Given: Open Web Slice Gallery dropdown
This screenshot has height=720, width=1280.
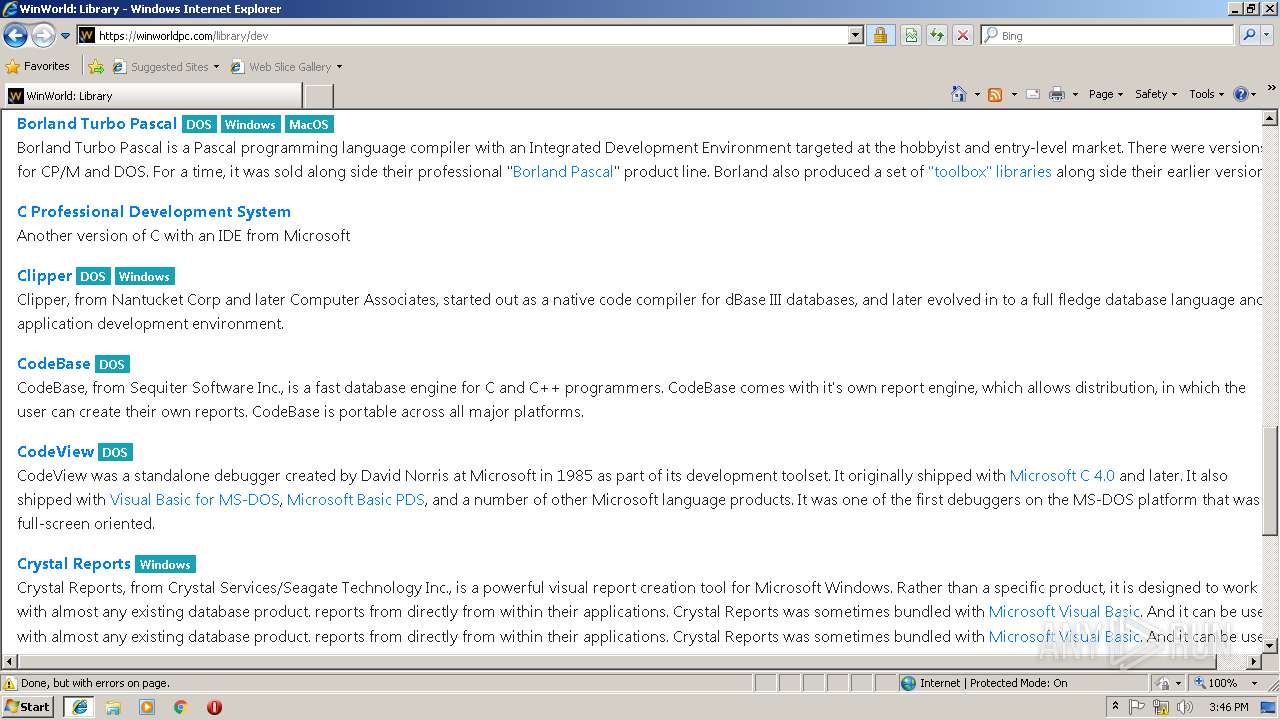Looking at the screenshot, I should (286, 67).
